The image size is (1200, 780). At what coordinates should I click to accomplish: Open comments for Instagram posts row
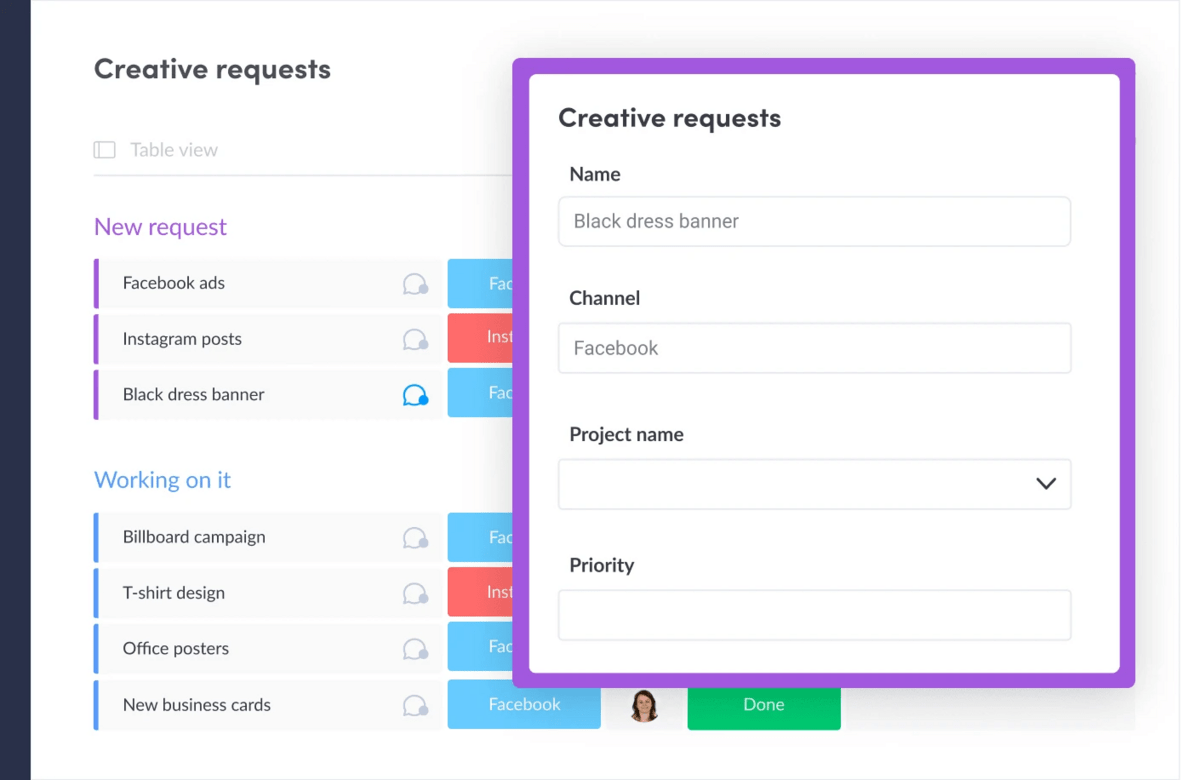click(415, 340)
